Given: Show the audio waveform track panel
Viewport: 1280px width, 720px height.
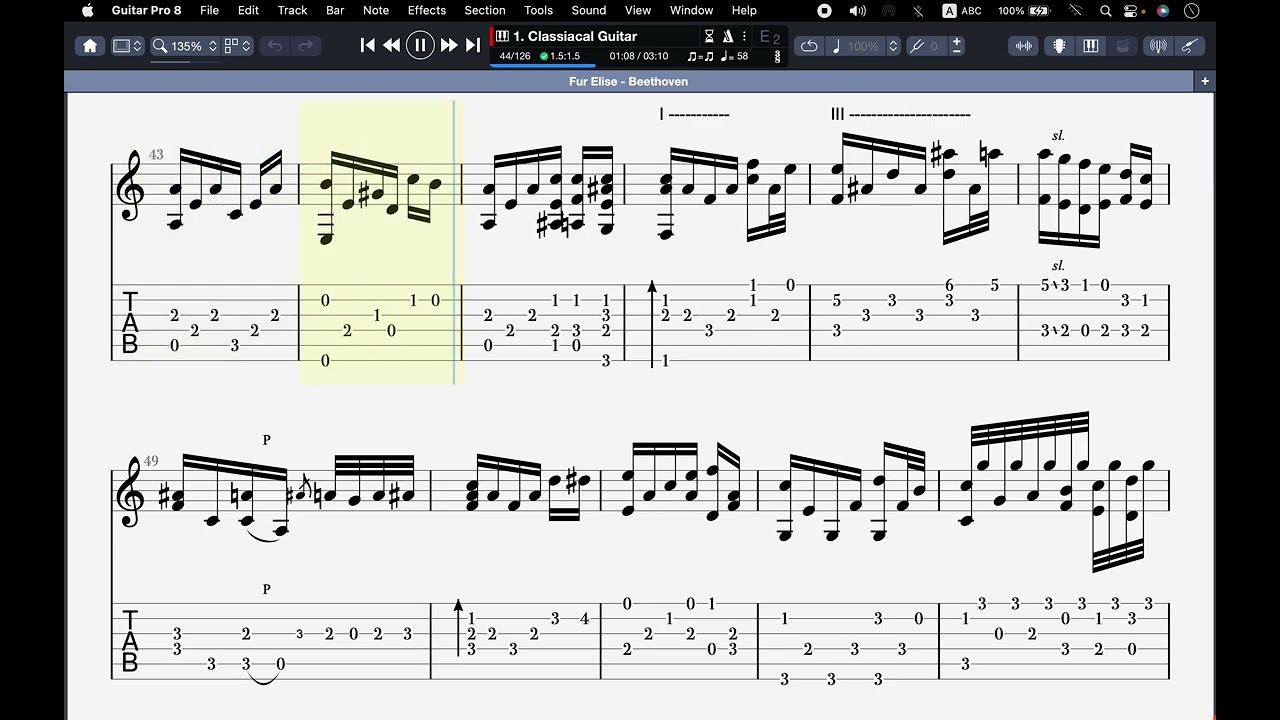Looking at the screenshot, I should (1024, 46).
